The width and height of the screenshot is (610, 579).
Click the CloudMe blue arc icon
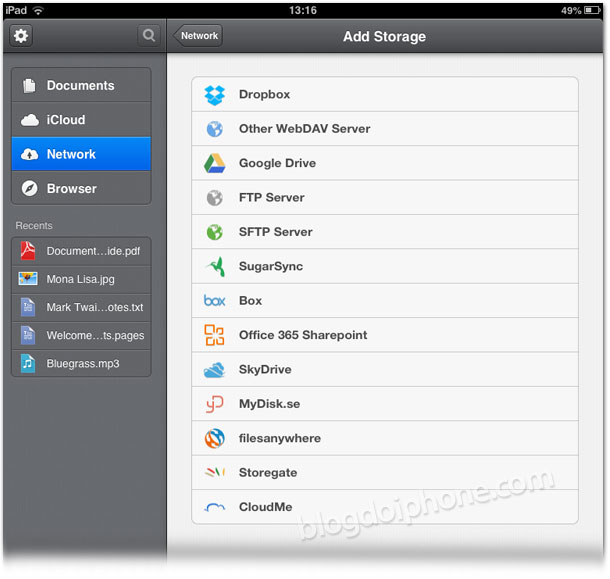tap(215, 507)
